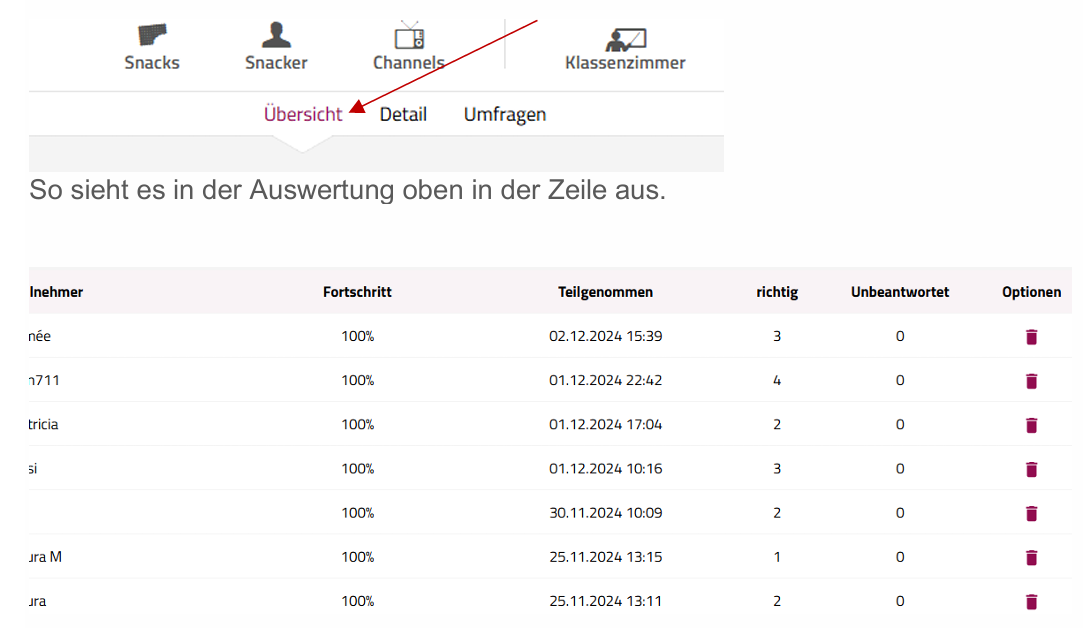The height and width of the screenshot is (628, 1083).
Task: Remove the 01.12.2024 10:16 participant entry
Action: click(x=1032, y=469)
